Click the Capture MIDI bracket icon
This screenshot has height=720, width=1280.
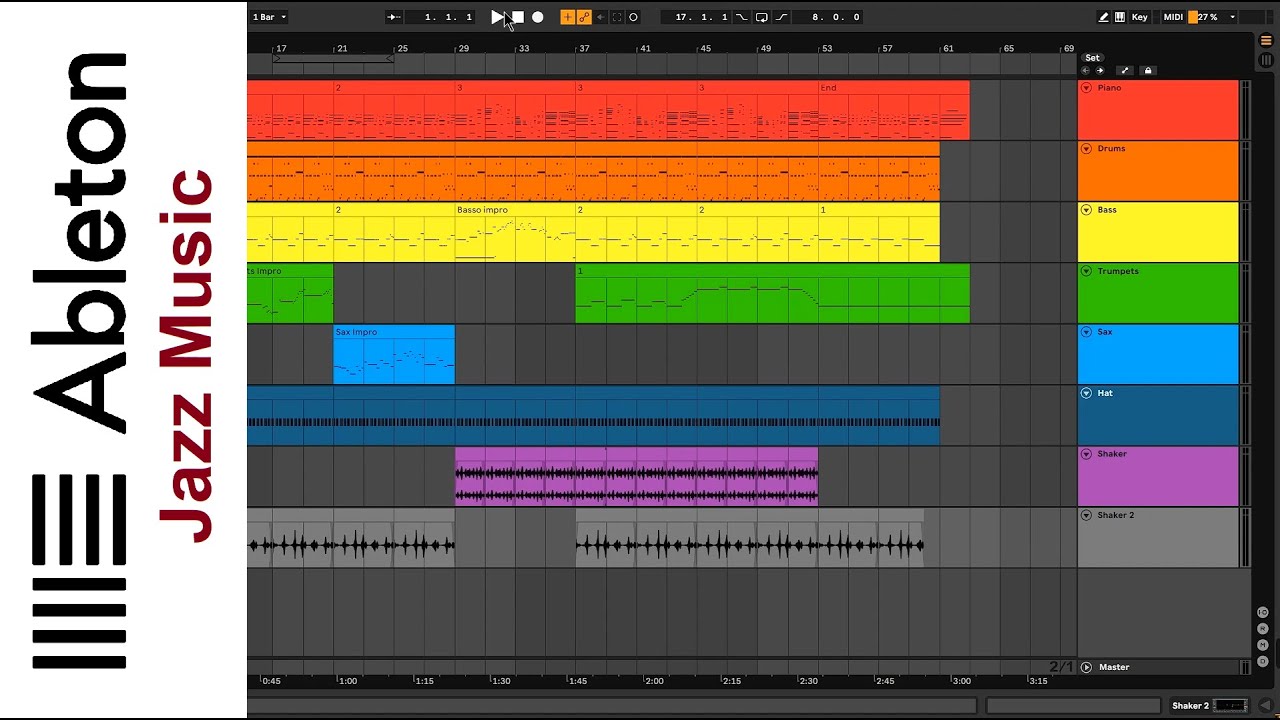[616, 17]
